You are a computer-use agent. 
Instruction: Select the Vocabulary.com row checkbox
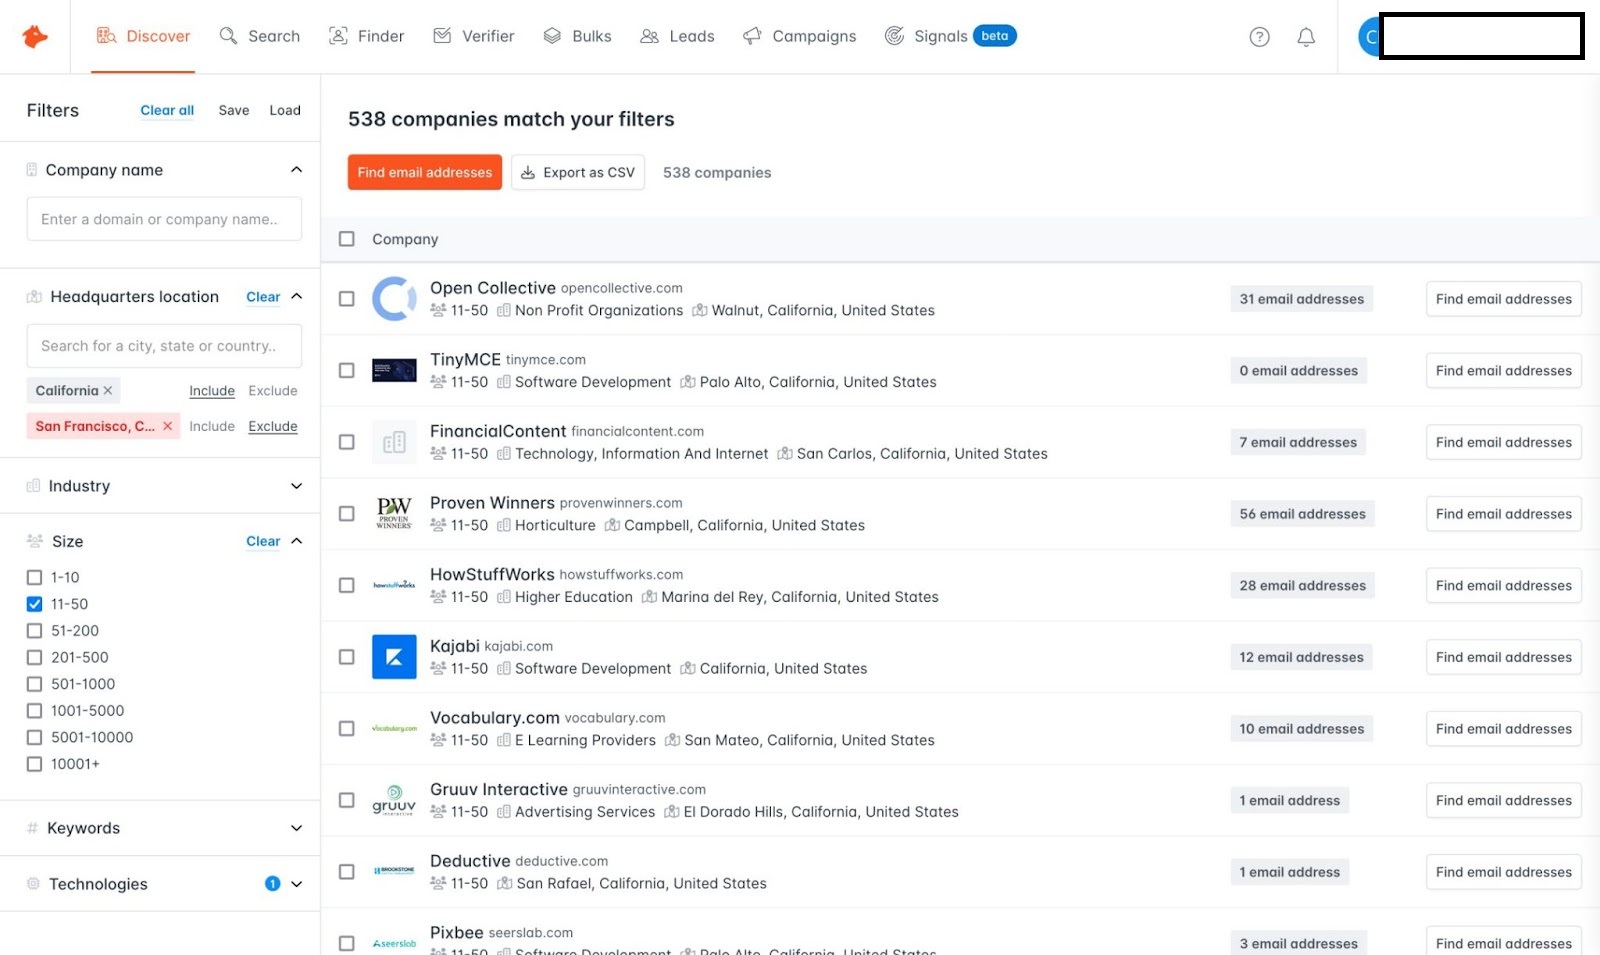click(x=347, y=729)
